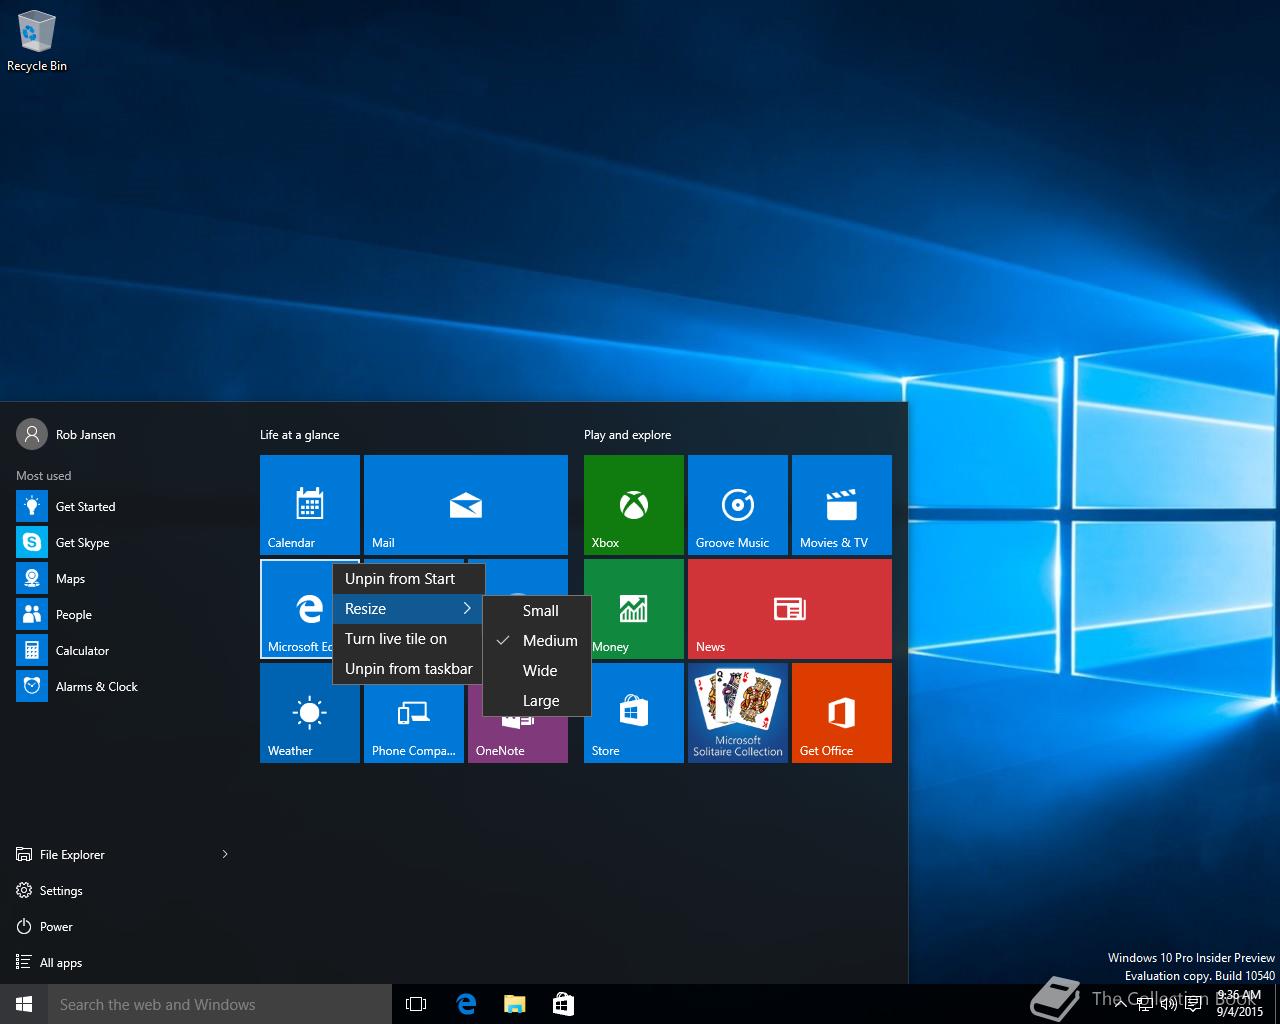
Task: Click the Microsoft Edge tile in Start
Action: pyautogui.click(x=296, y=609)
